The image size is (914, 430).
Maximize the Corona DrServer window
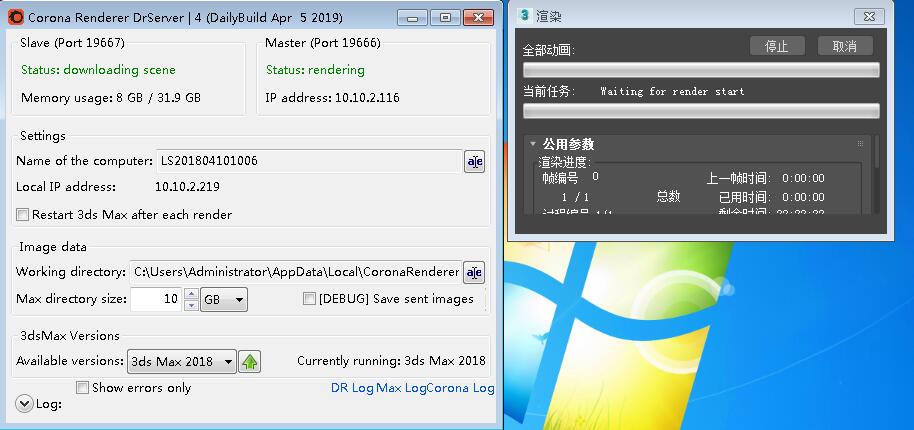point(446,17)
